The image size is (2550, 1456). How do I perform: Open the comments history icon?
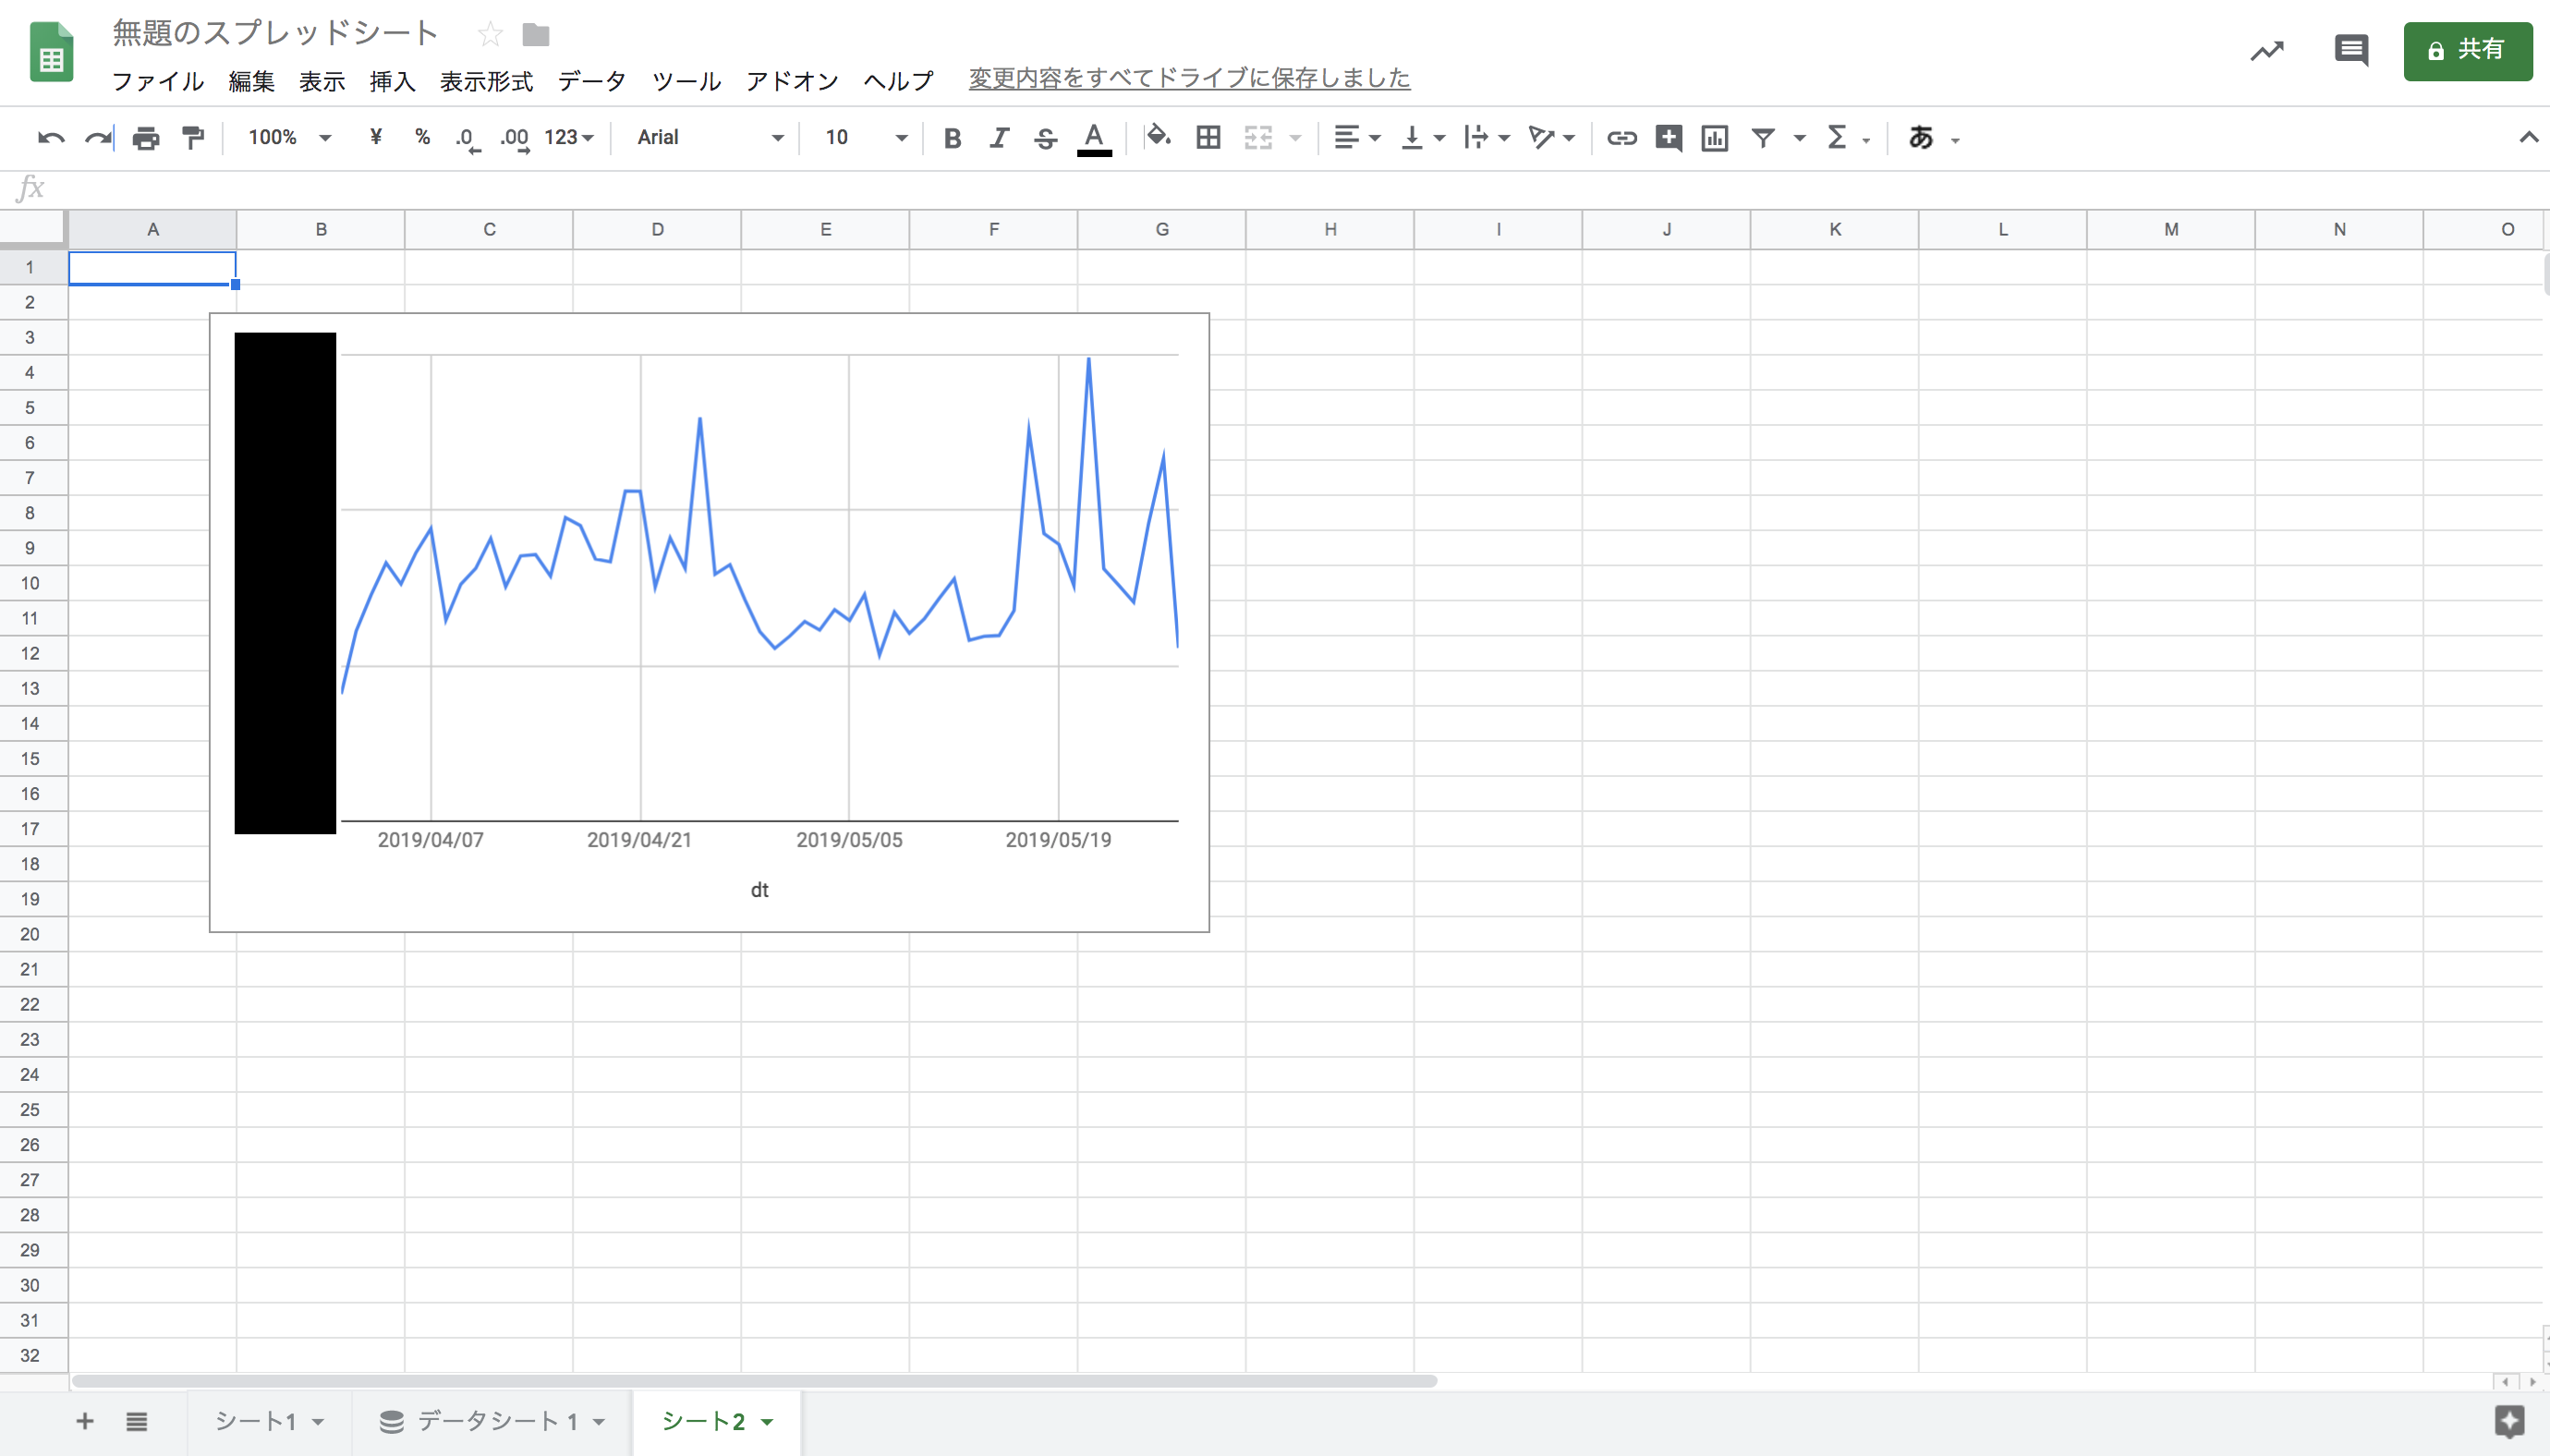[2351, 50]
